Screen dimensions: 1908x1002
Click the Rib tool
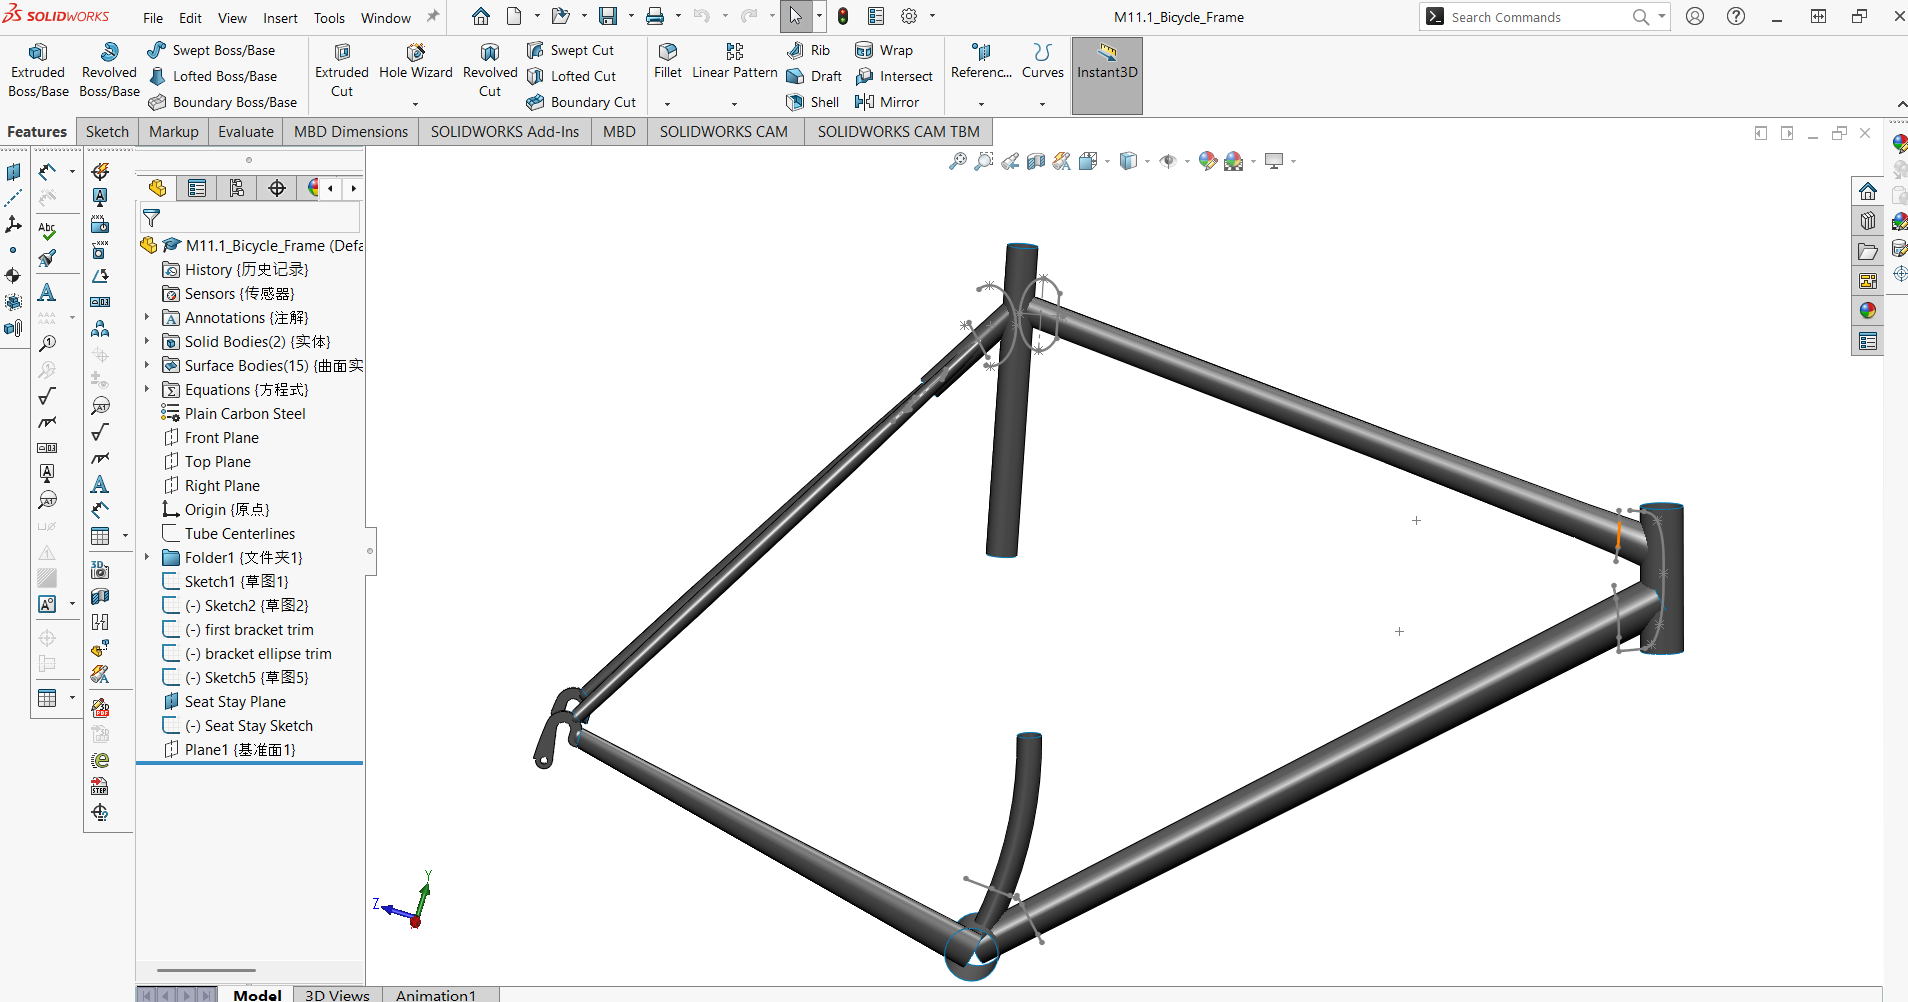pyautogui.click(x=808, y=50)
